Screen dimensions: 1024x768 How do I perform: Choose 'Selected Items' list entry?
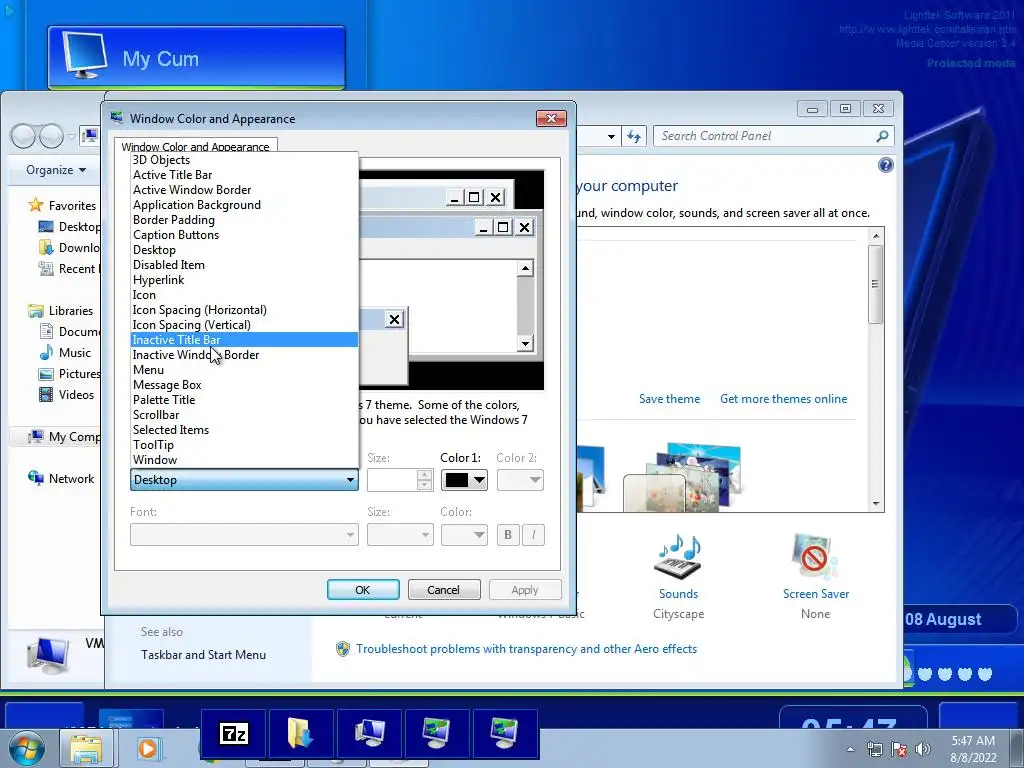click(245, 430)
